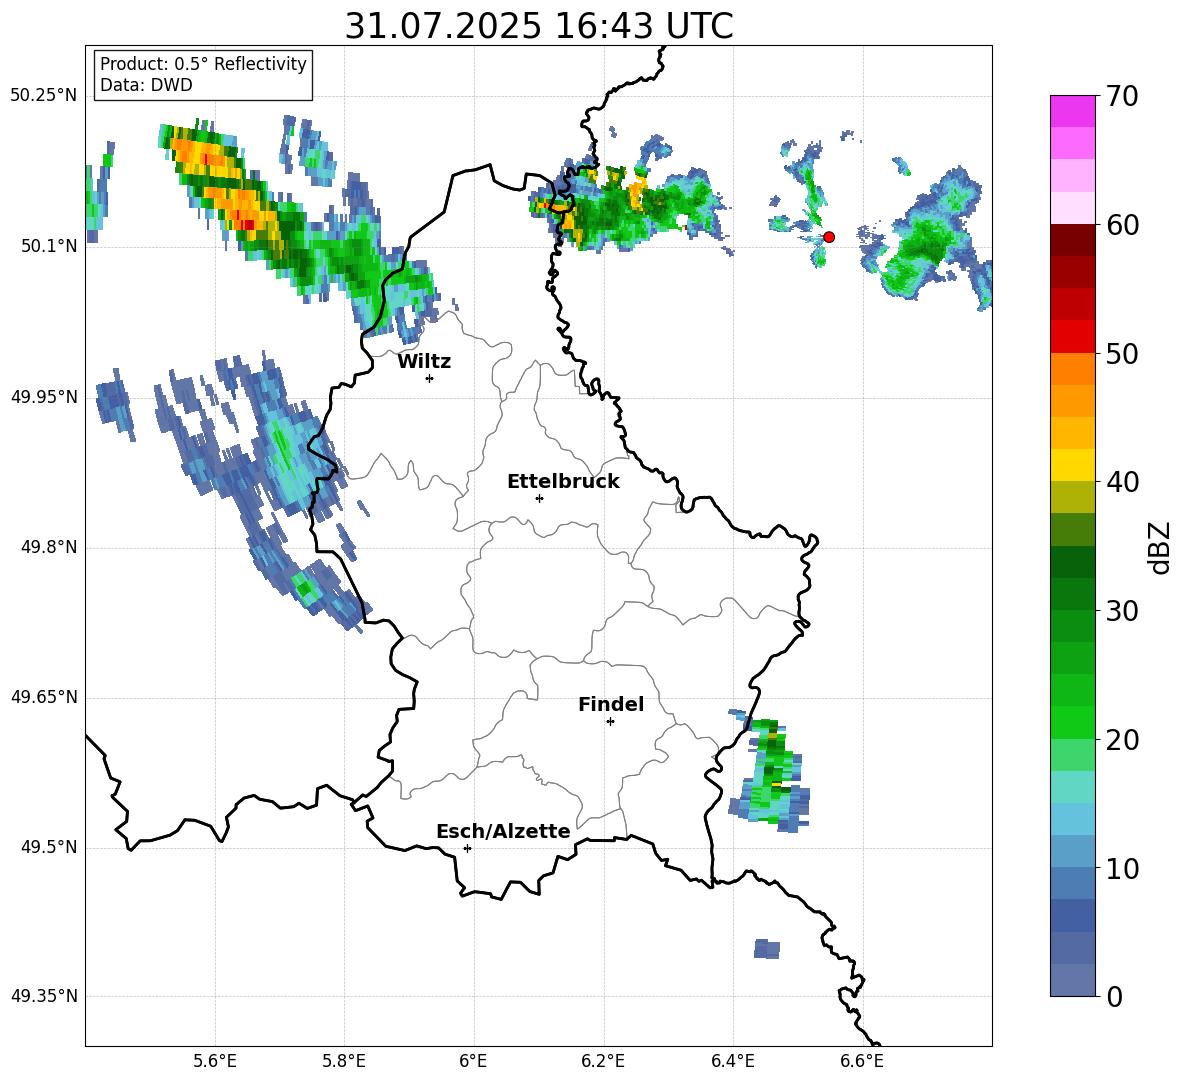The image size is (1184, 1081).
Task: Click the 20 colorbar tick label
Action: pos(1122,740)
